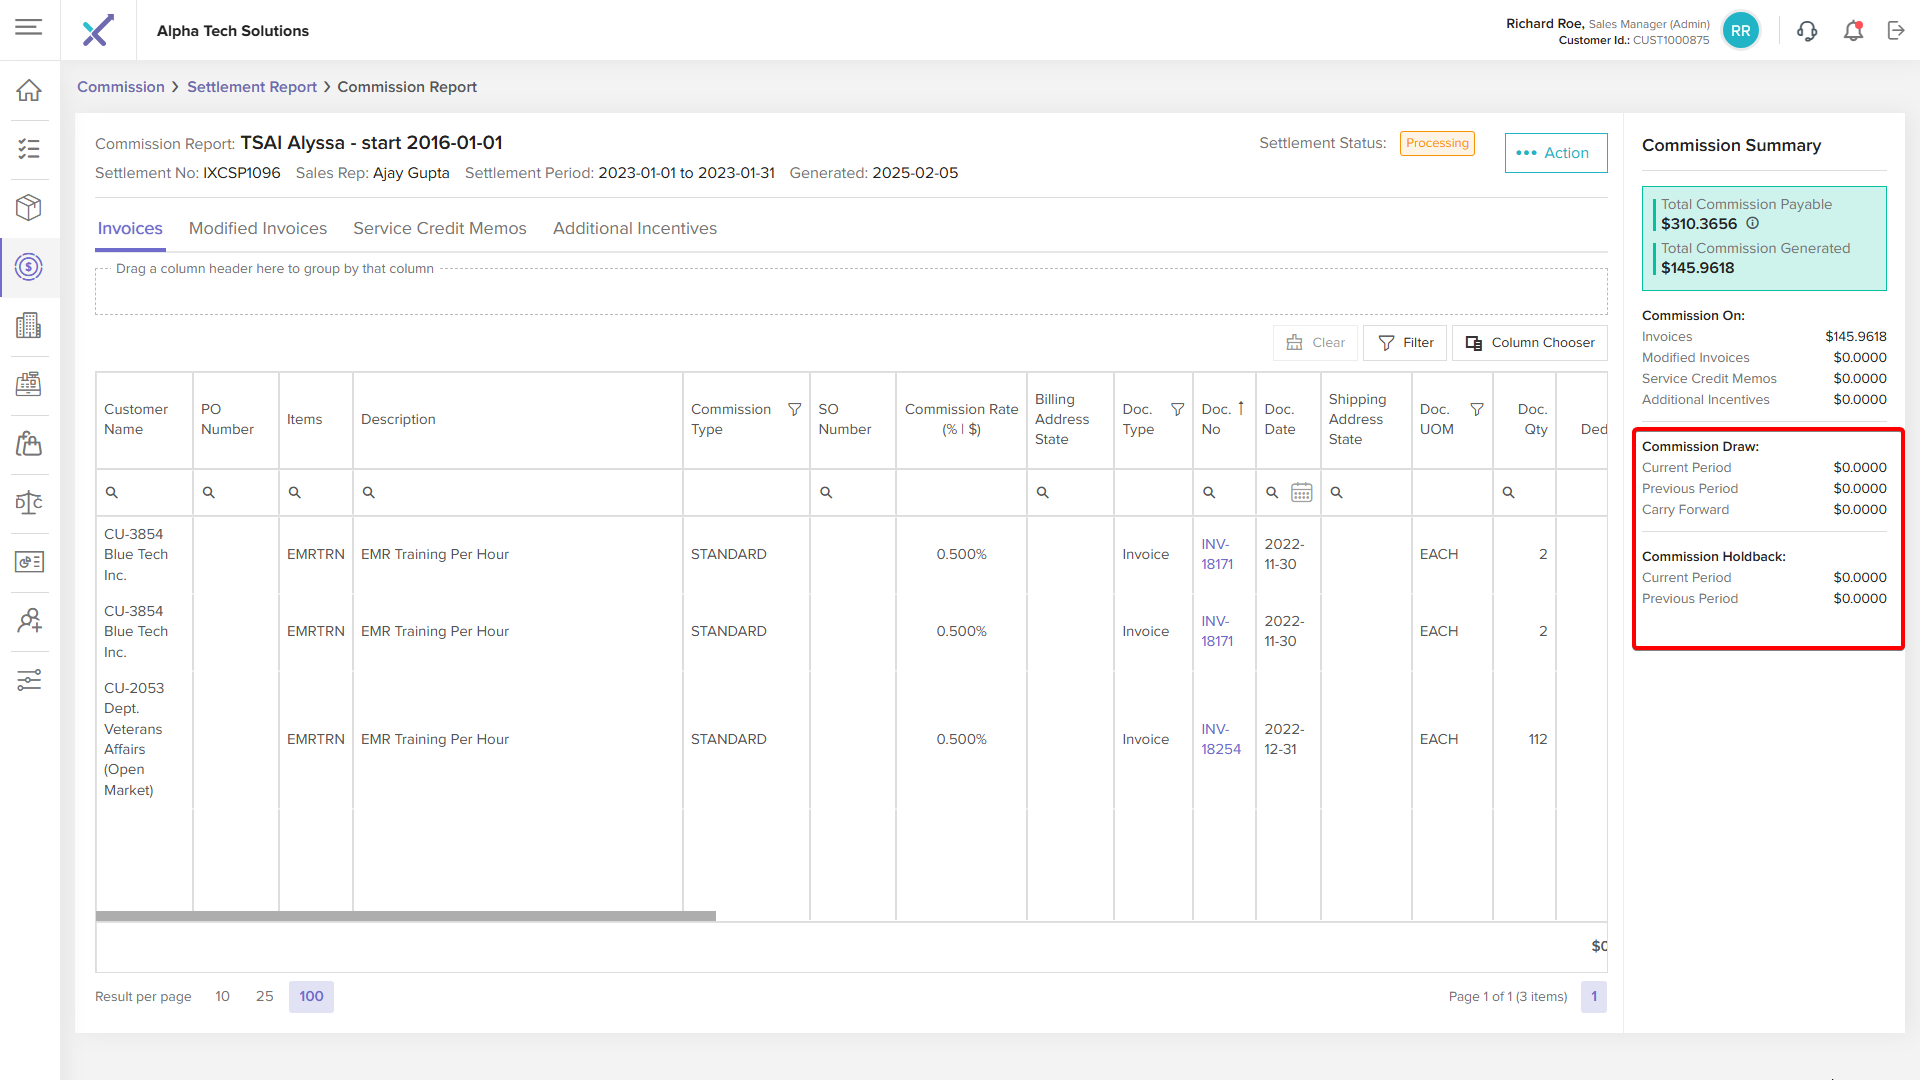Click the support headset icon
The image size is (1920, 1080).
[1807, 31]
